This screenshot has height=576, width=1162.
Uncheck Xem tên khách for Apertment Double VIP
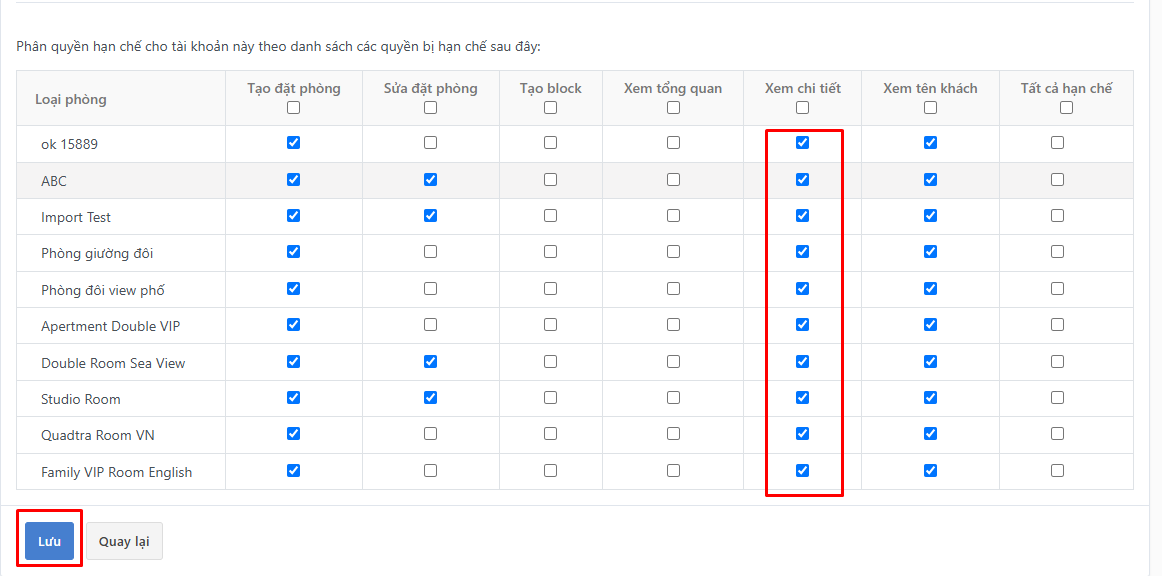point(930,325)
